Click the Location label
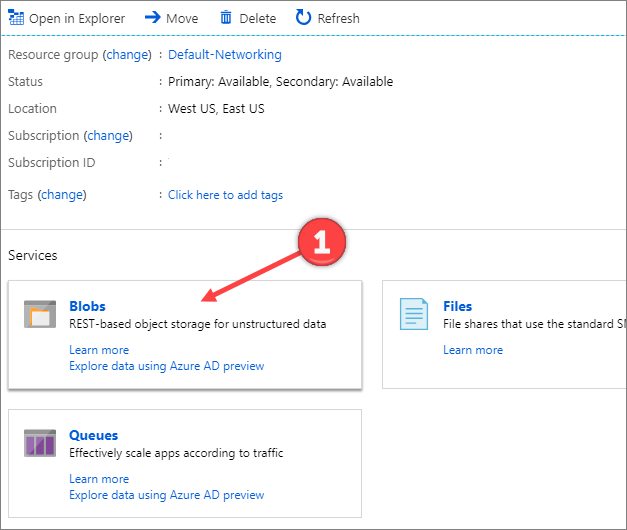This screenshot has height=530, width=627. (x=32, y=109)
